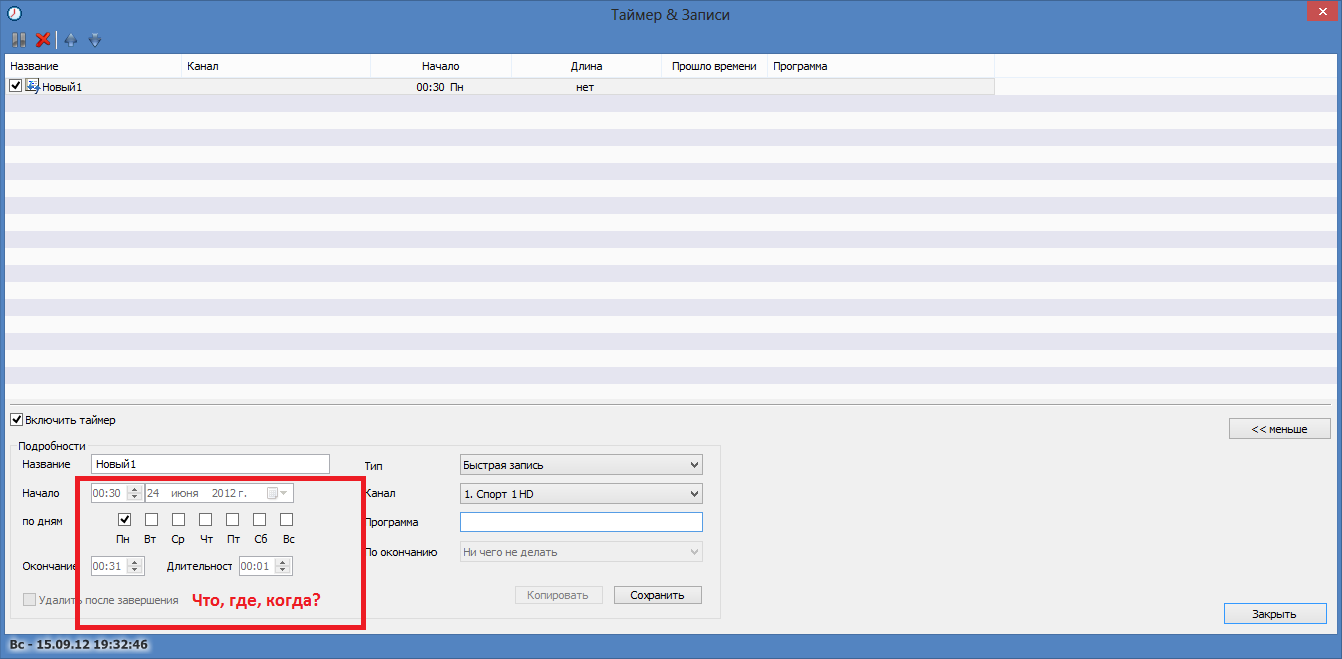Screen dimensions: 1342x659
Task: Sort by the Канал column header
Action: click(x=276, y=66)
